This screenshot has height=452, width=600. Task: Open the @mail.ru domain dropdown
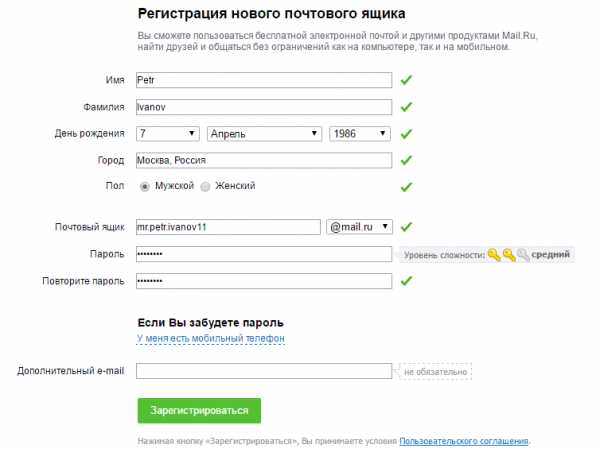359,227
